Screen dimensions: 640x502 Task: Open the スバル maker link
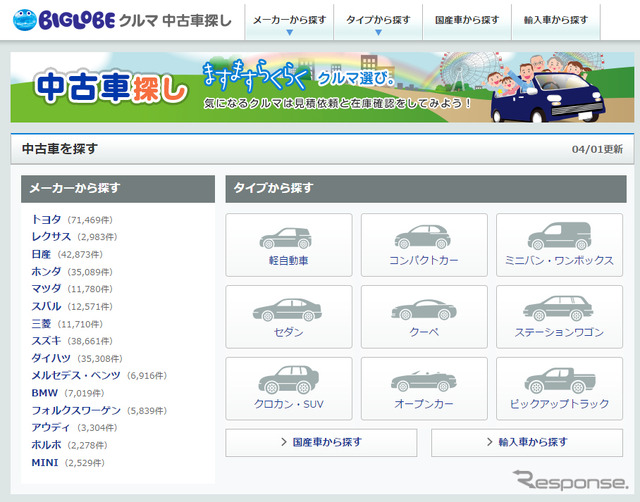(x=46, y=306)
